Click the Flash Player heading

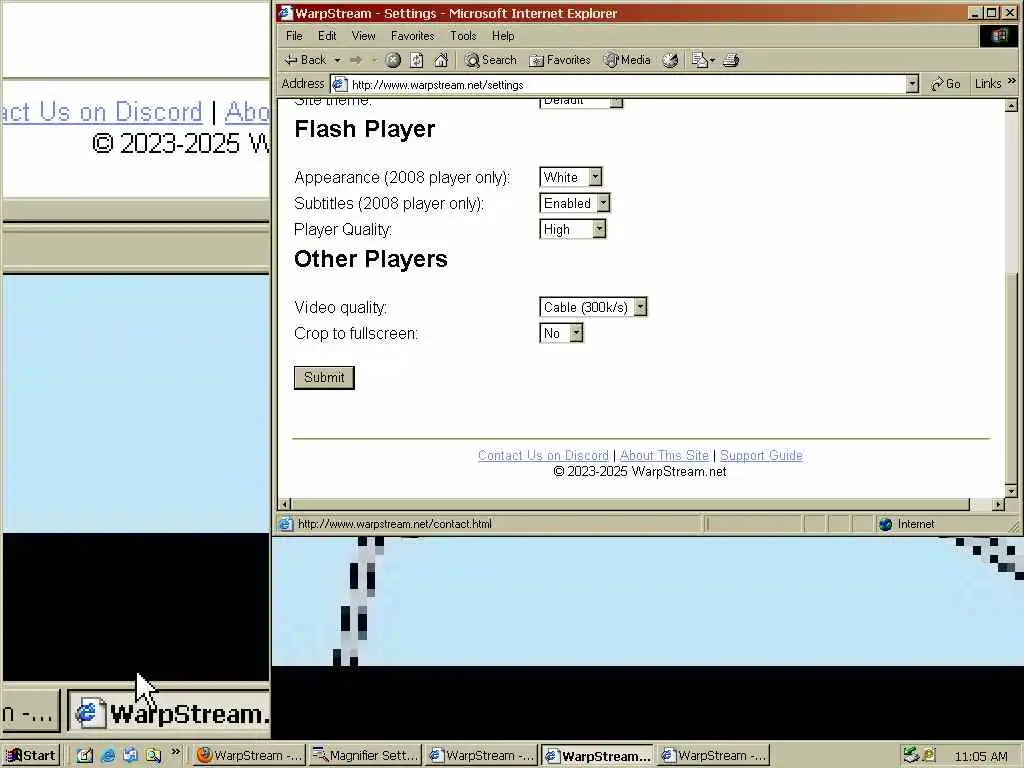(364, 129)
